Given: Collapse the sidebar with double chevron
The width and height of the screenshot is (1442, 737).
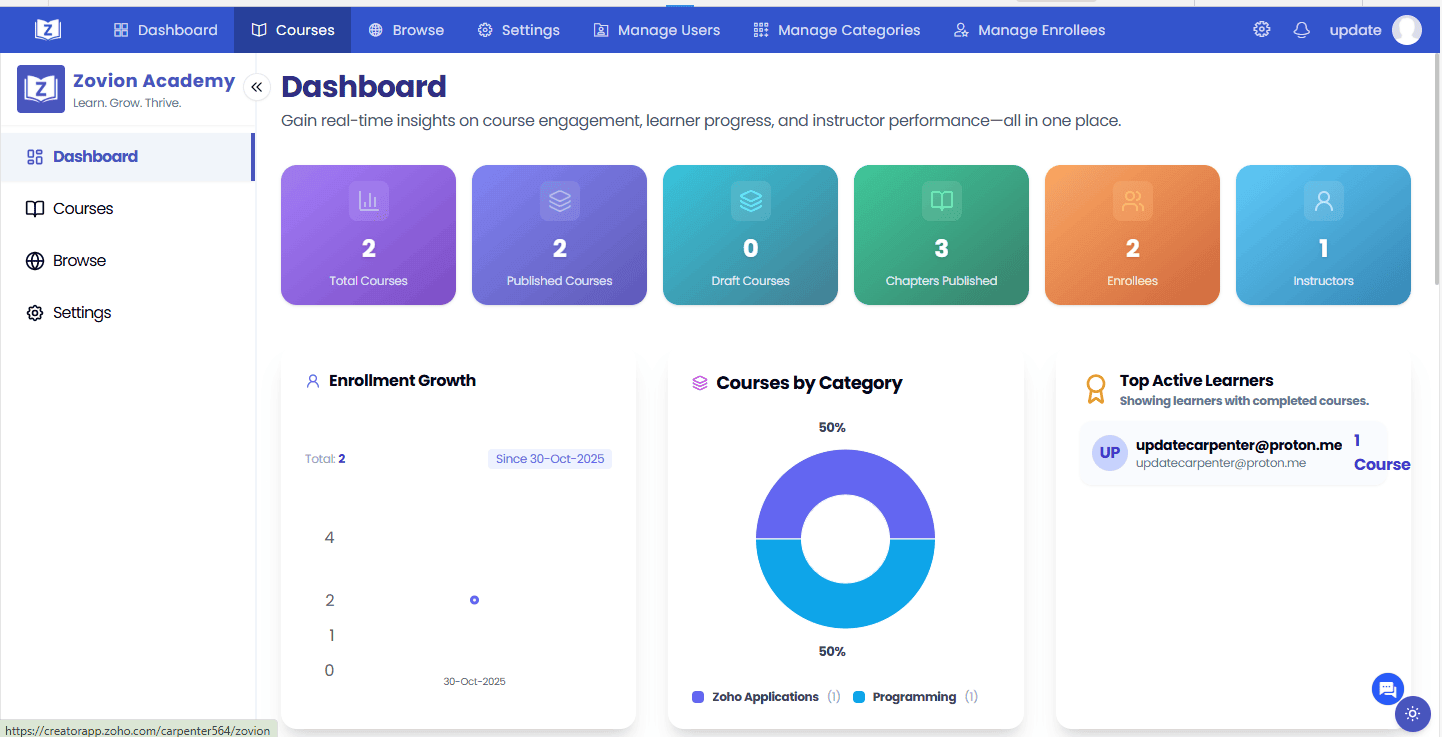Looking at the screenshot, I should point(256,87).
